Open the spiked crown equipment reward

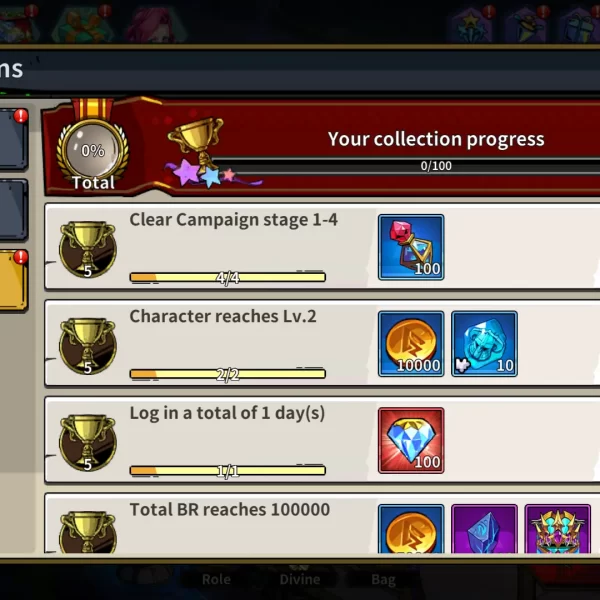[x=558, y=529]
